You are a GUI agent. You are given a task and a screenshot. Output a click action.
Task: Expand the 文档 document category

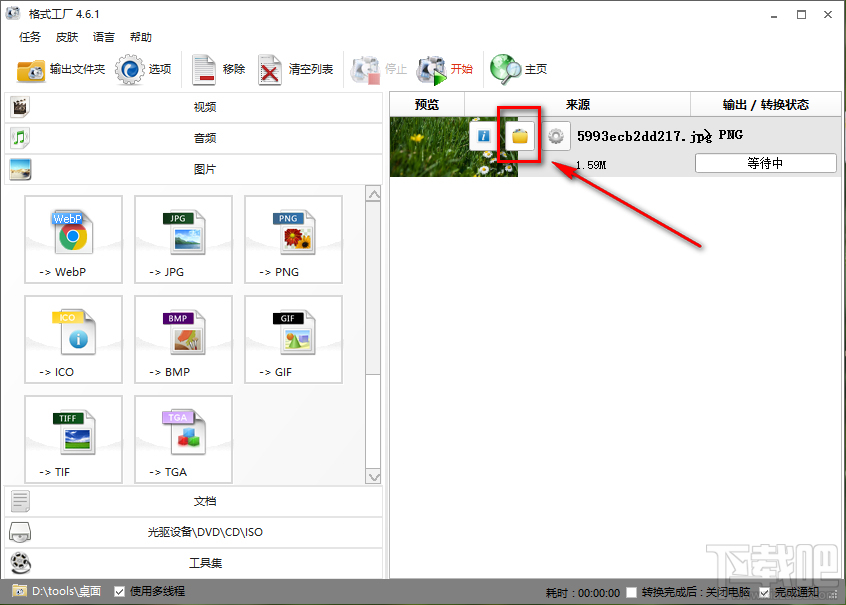coord(194,501)
